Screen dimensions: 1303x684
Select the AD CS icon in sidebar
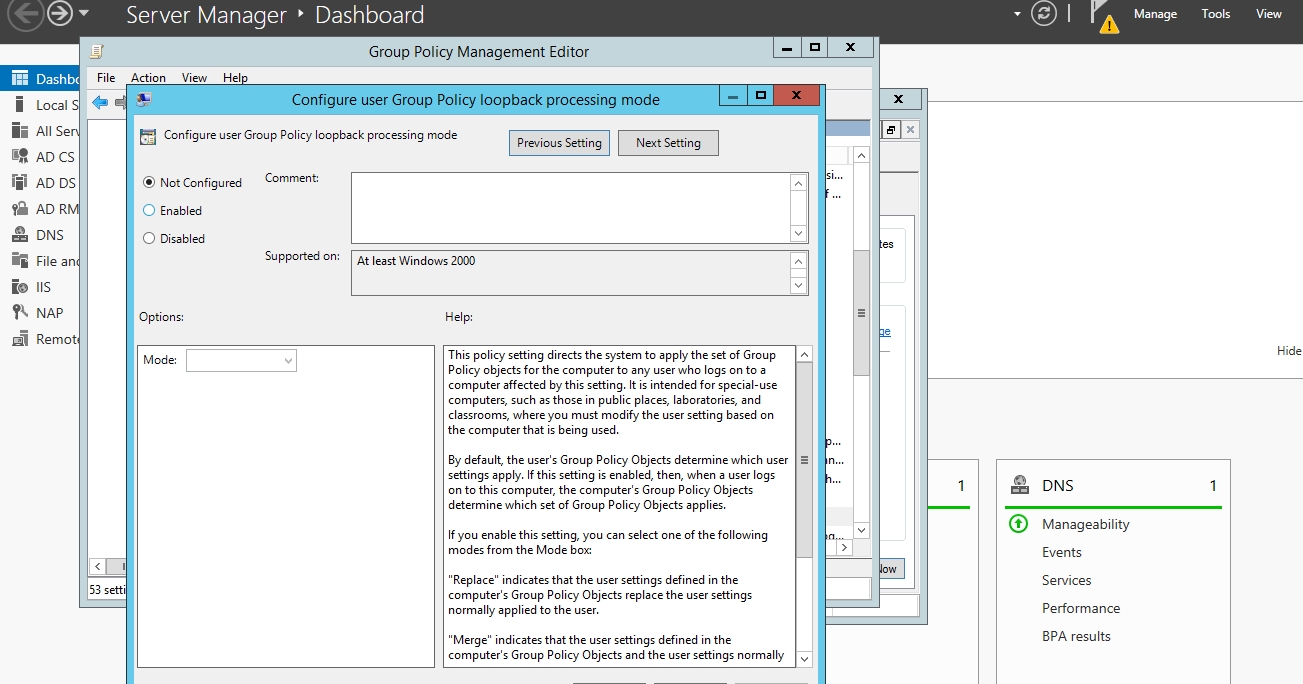pos(19,157)
